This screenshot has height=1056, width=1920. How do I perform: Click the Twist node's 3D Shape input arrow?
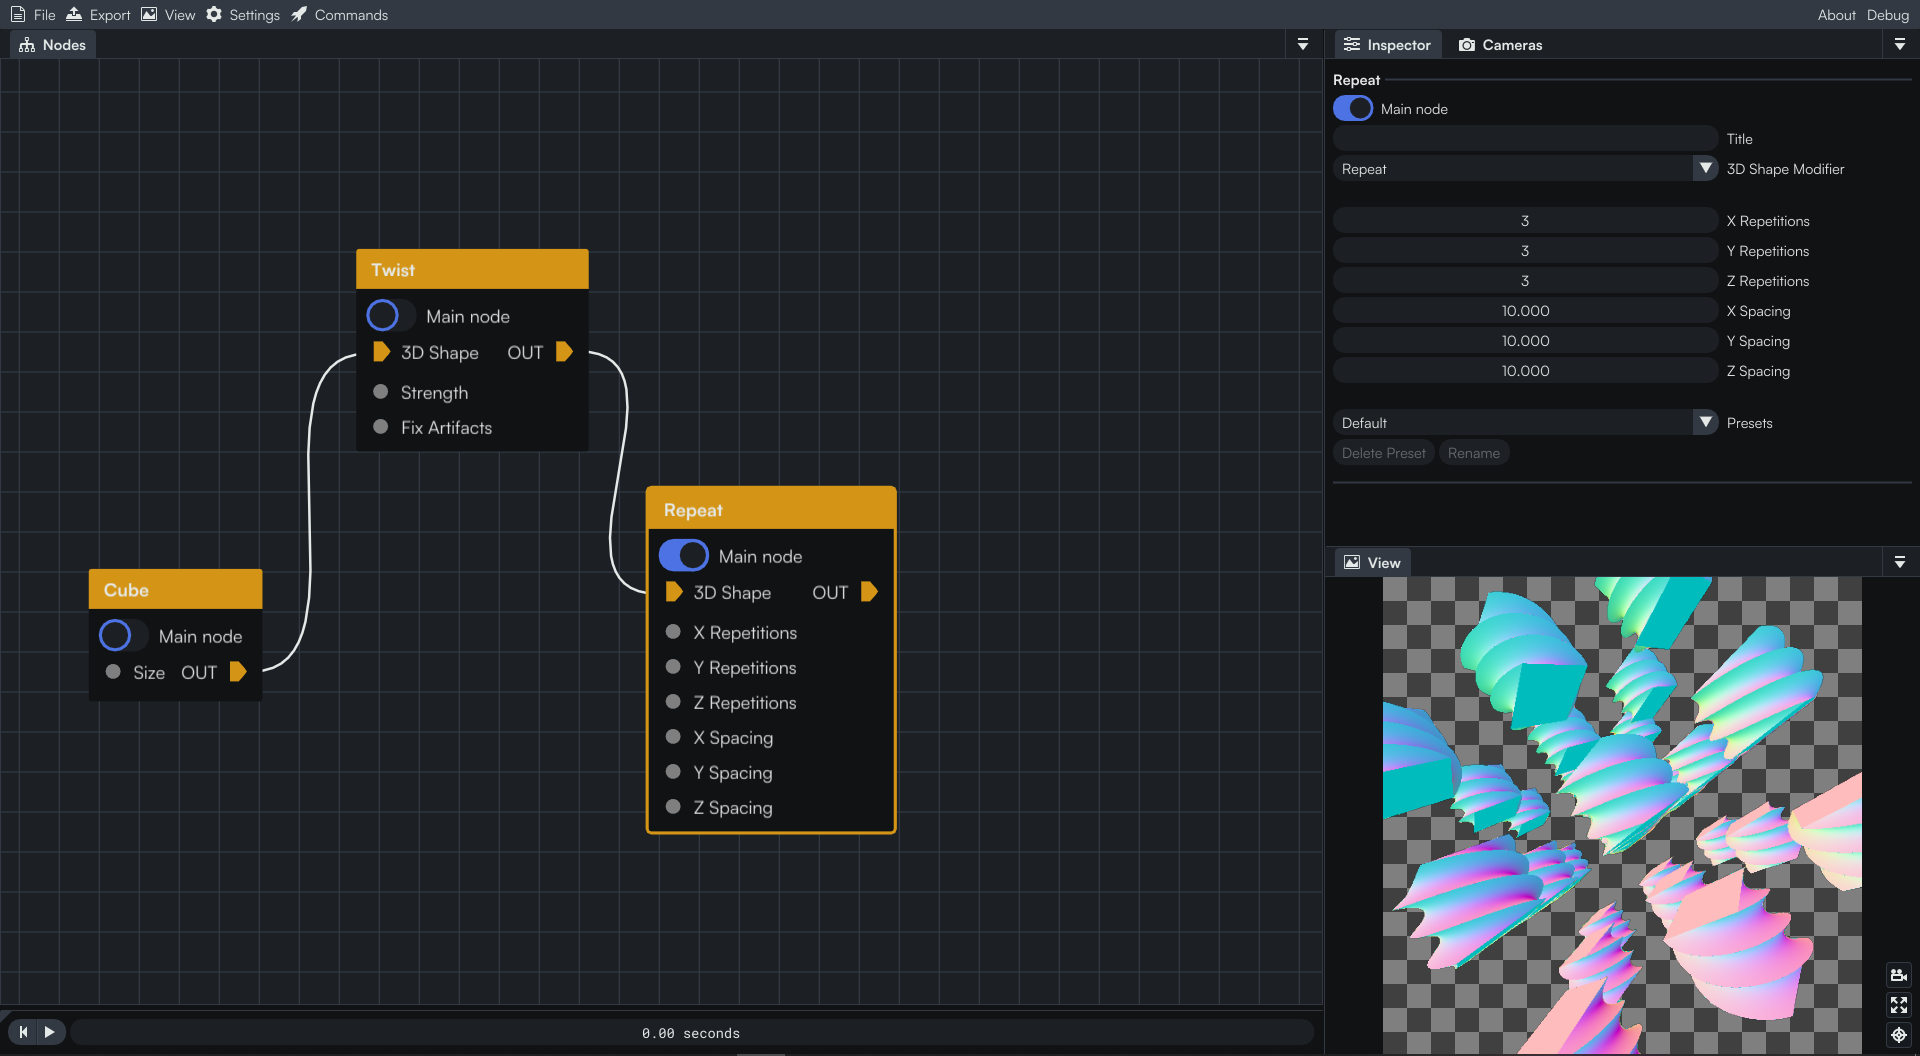[381, 352]
